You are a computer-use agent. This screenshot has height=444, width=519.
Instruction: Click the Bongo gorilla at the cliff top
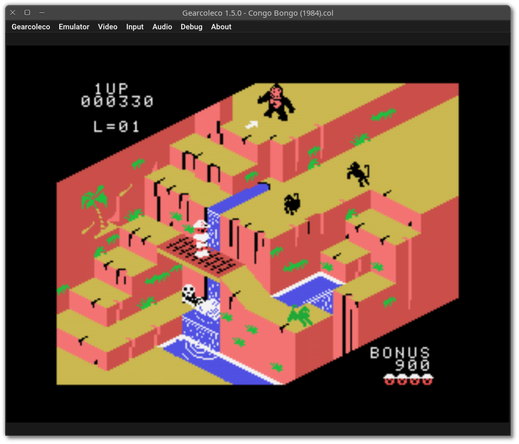point(276,102)
